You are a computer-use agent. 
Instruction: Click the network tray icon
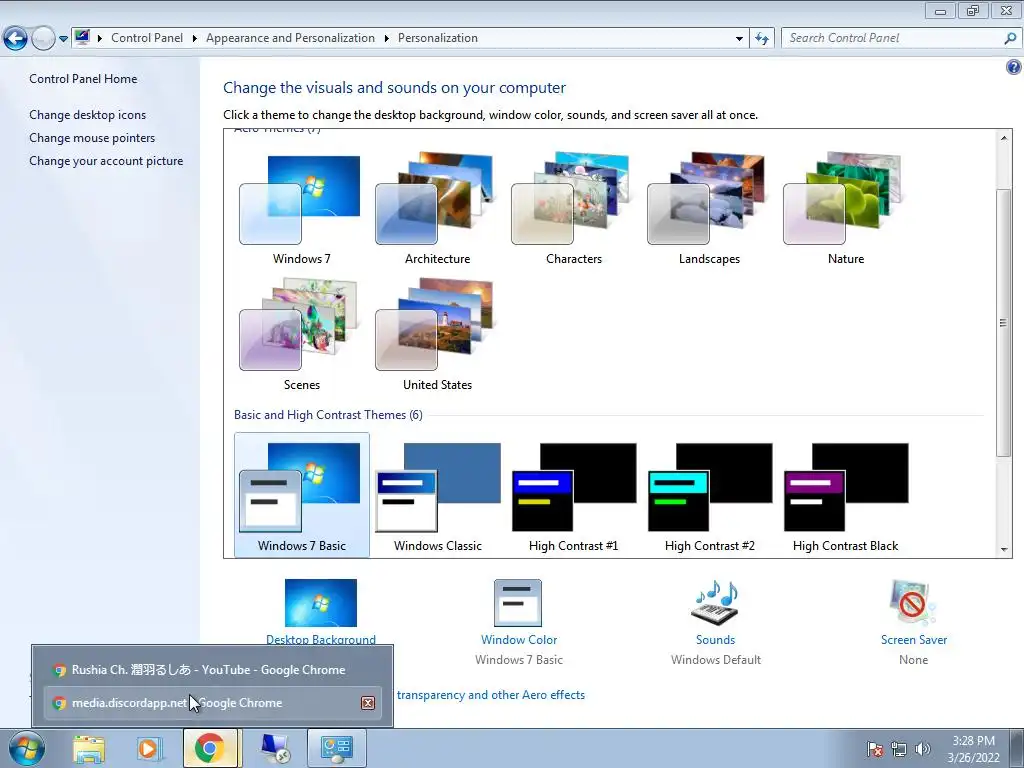click(x=899, y=749)
